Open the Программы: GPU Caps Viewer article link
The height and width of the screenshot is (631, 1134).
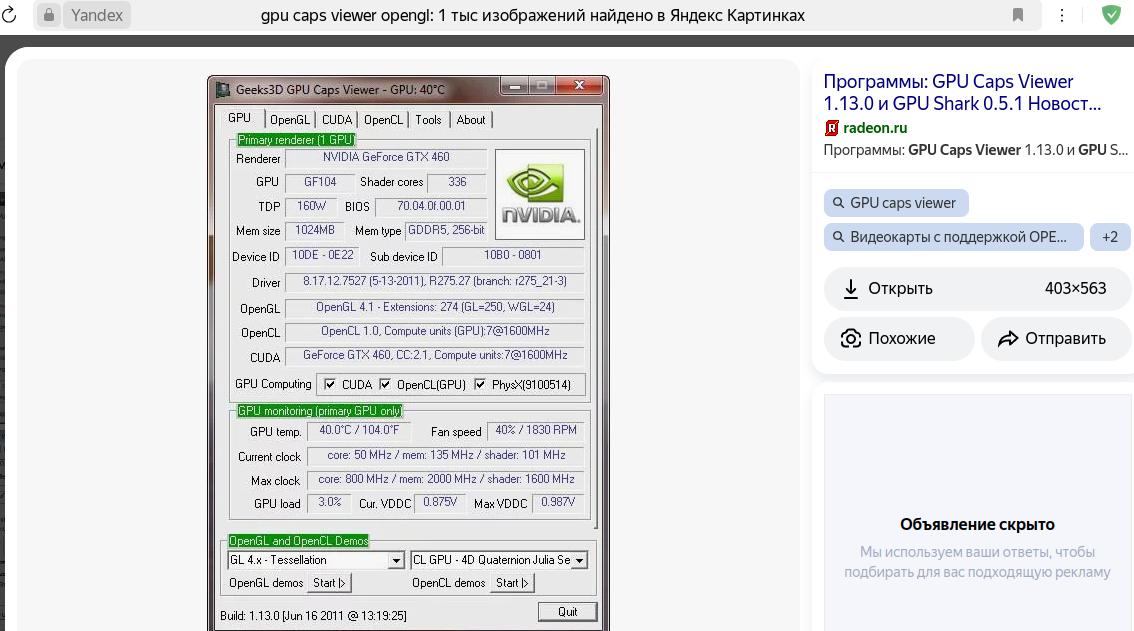click(x=962, y=93)
